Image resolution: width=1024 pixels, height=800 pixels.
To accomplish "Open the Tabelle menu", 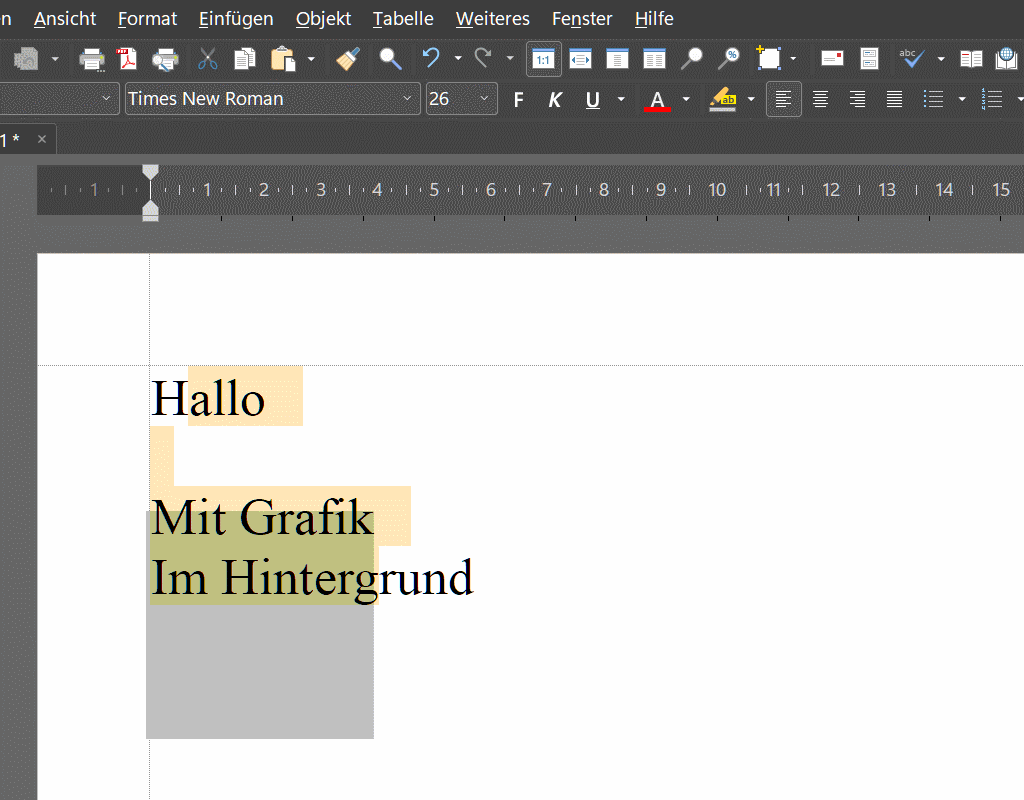I will (403, 19).
